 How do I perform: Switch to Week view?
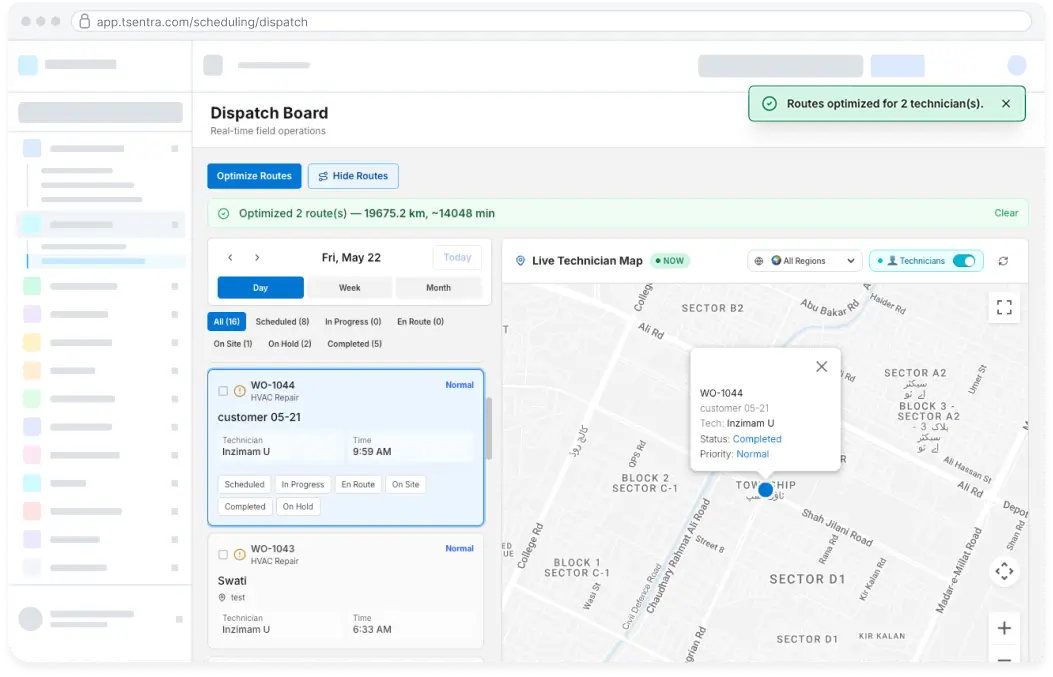pos(349,287)
